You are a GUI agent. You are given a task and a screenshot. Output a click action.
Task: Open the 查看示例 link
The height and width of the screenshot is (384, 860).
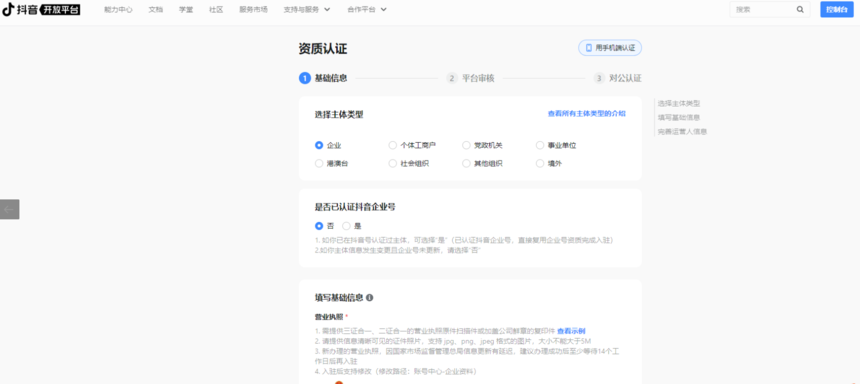pos(571,331)
